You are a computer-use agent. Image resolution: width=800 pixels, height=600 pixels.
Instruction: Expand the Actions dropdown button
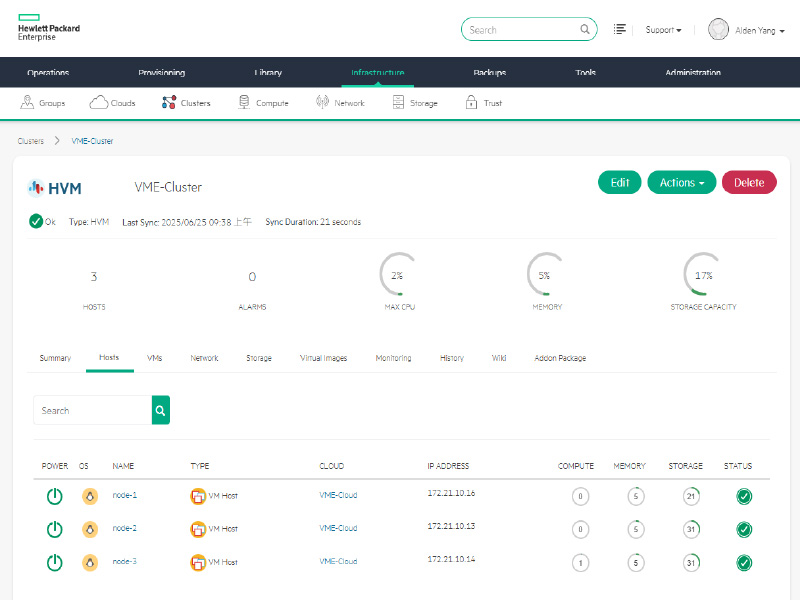tap(682, 183)
